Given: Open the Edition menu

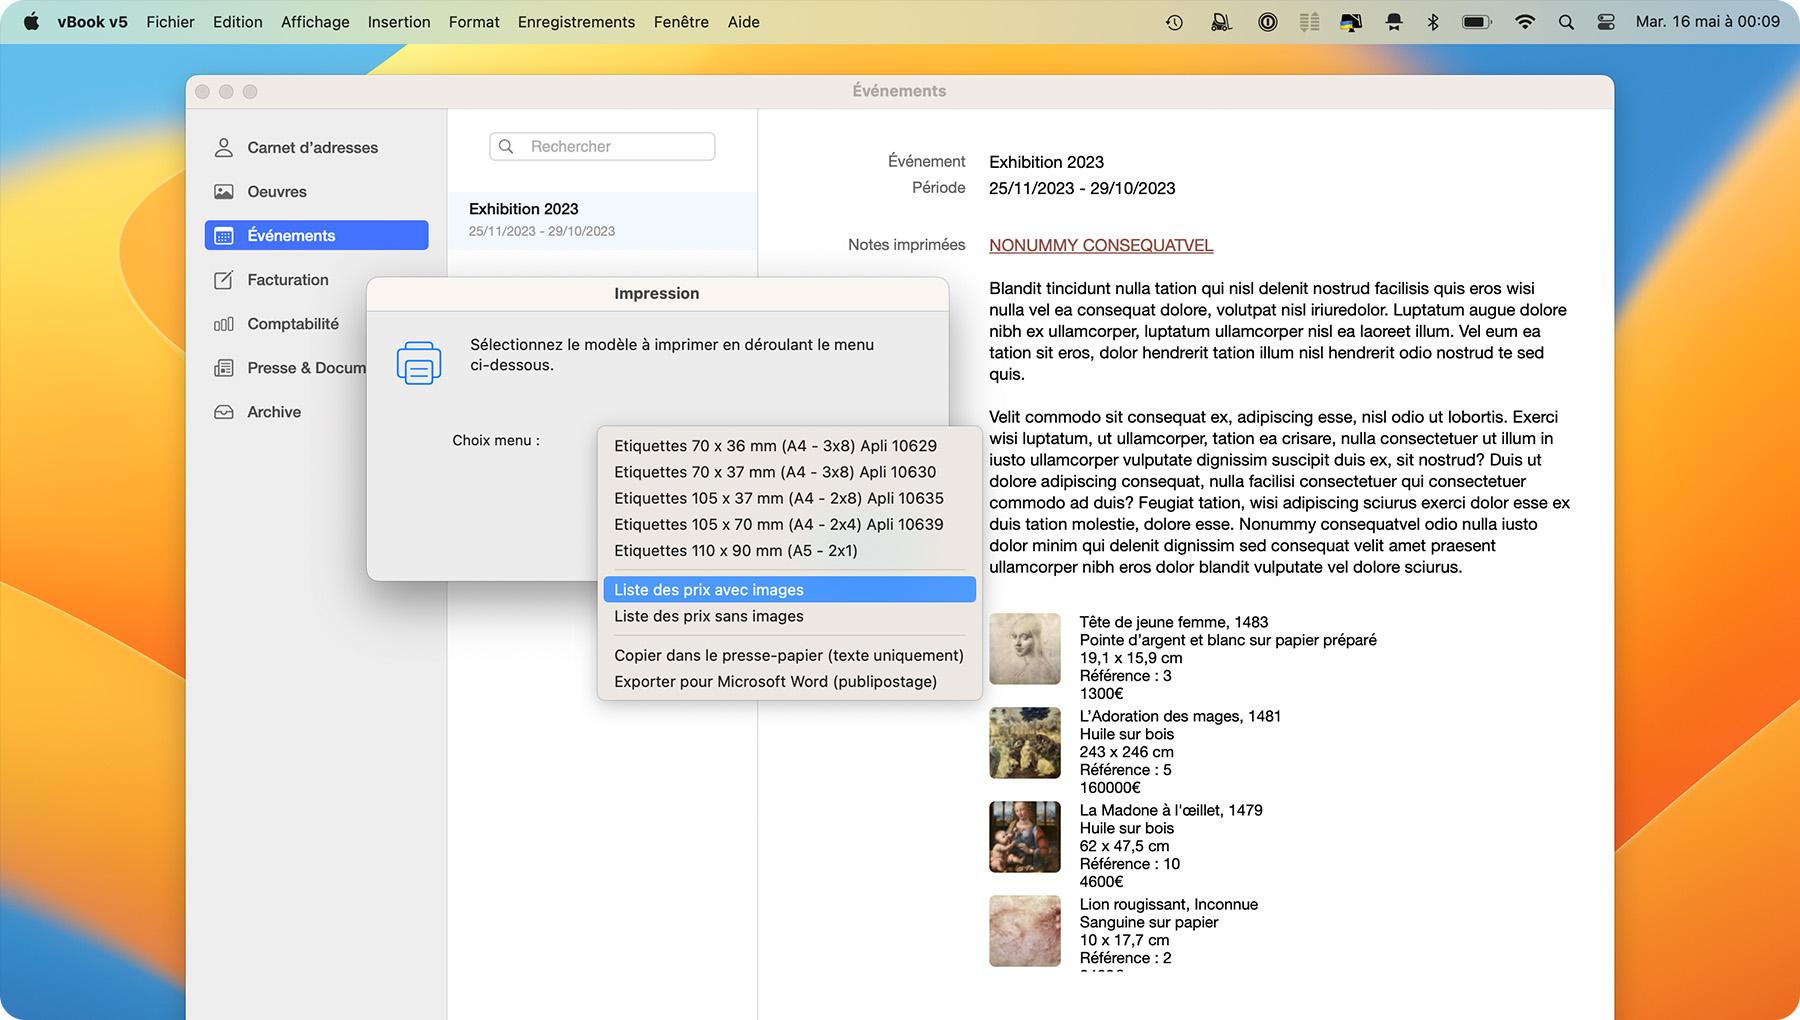Looking at the screenshot, I should pyautogui.click(x=238, y=22).
